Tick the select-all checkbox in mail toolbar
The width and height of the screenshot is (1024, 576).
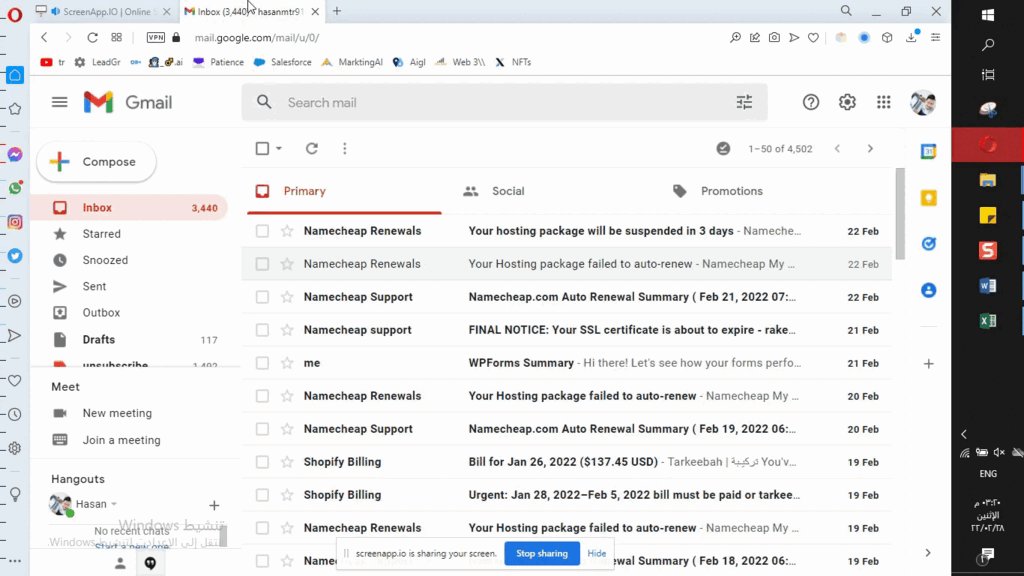click(x=262, y=148)
